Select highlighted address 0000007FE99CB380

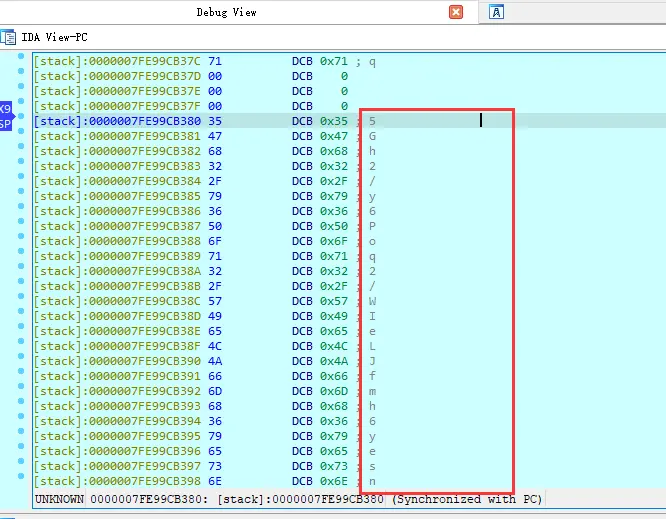coord(117,121)
